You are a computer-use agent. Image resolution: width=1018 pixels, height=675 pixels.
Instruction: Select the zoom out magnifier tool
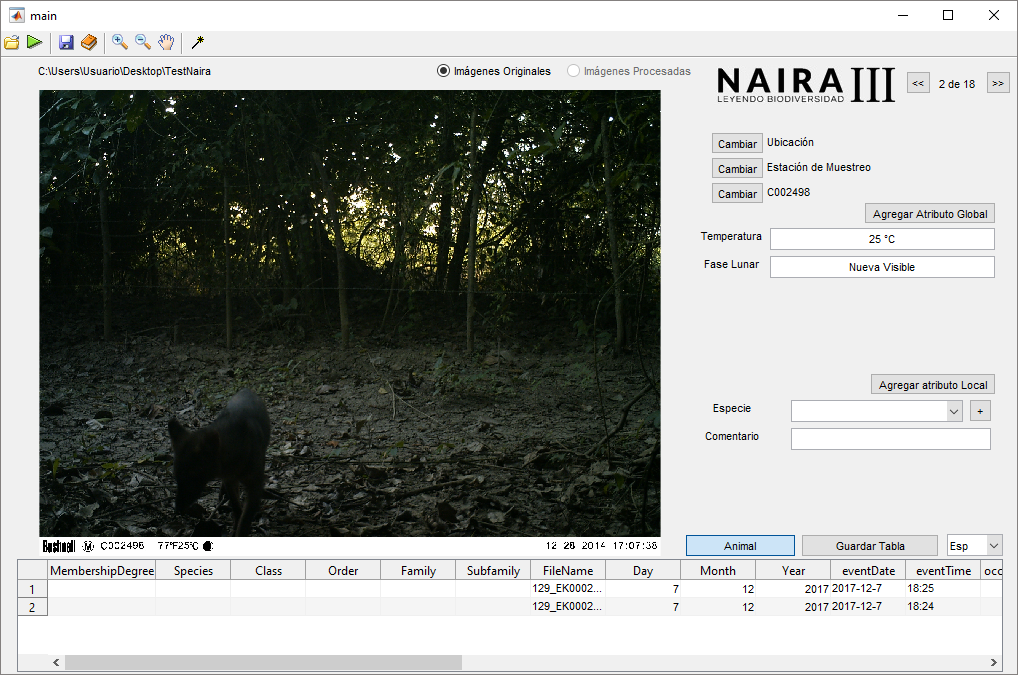[143, 42]
